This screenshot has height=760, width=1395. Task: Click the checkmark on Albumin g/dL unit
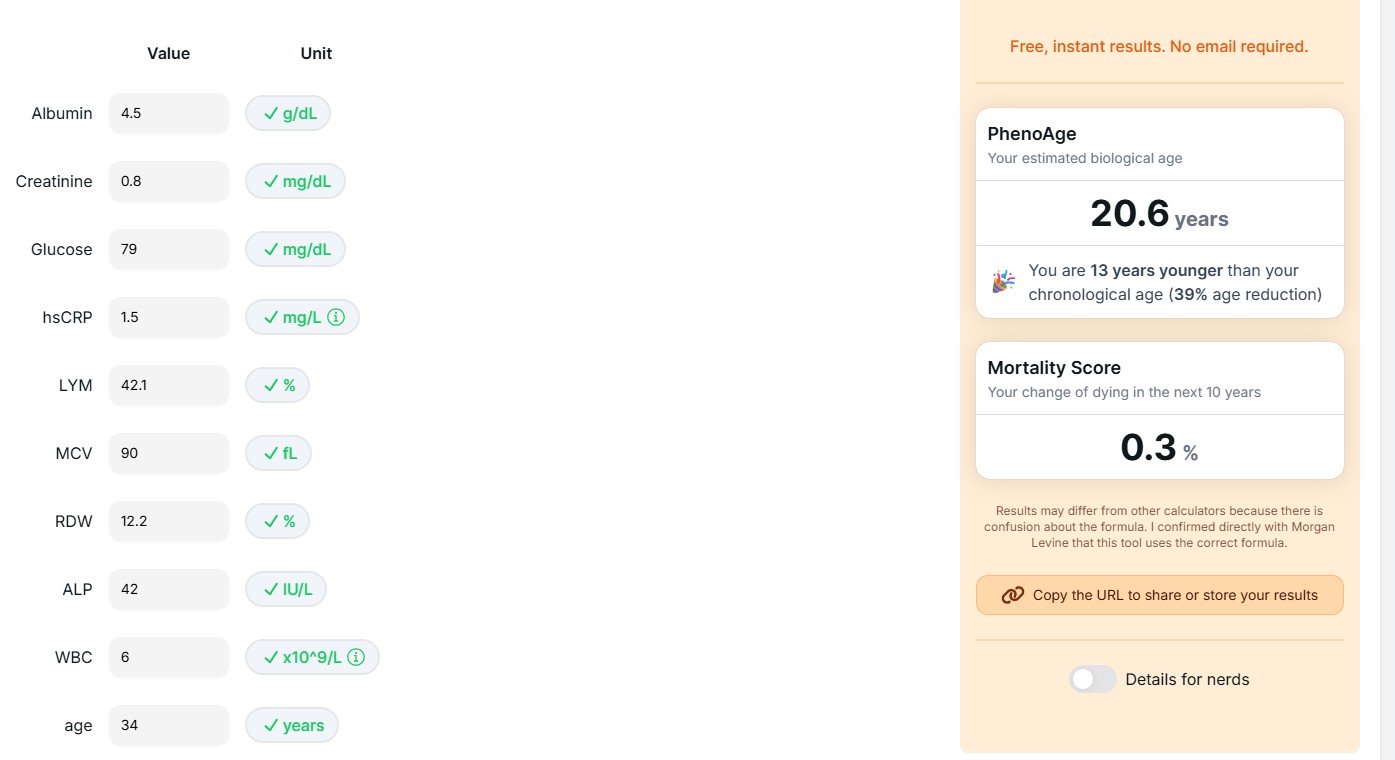point(271,114)
